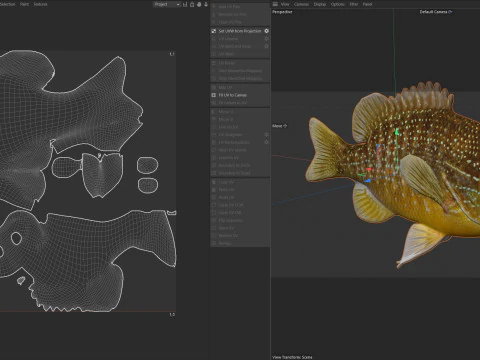480x360 pixels.
Task: Grab the blue Z-axis handle on fish
Action: pyautogui.click(x=367, y=181)
